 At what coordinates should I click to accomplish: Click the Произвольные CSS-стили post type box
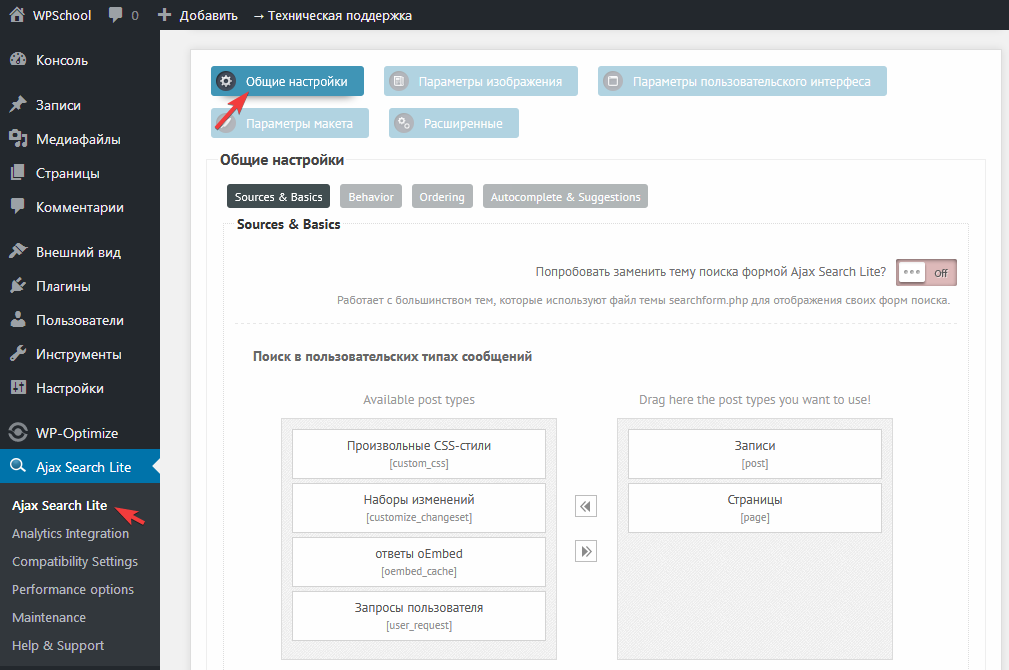(x=418, y=454)
